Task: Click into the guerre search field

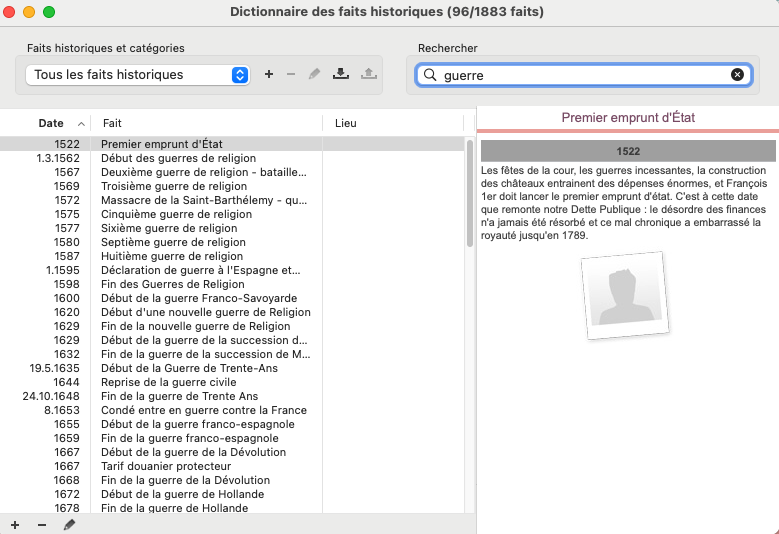Action: [x=584, y=75]
